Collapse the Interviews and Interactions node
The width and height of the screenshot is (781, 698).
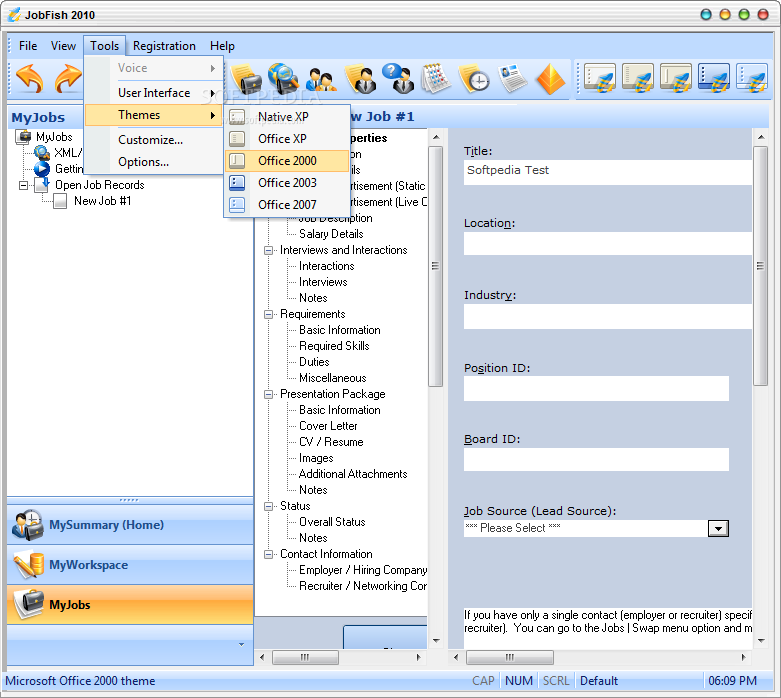click(x=268, y=250)
